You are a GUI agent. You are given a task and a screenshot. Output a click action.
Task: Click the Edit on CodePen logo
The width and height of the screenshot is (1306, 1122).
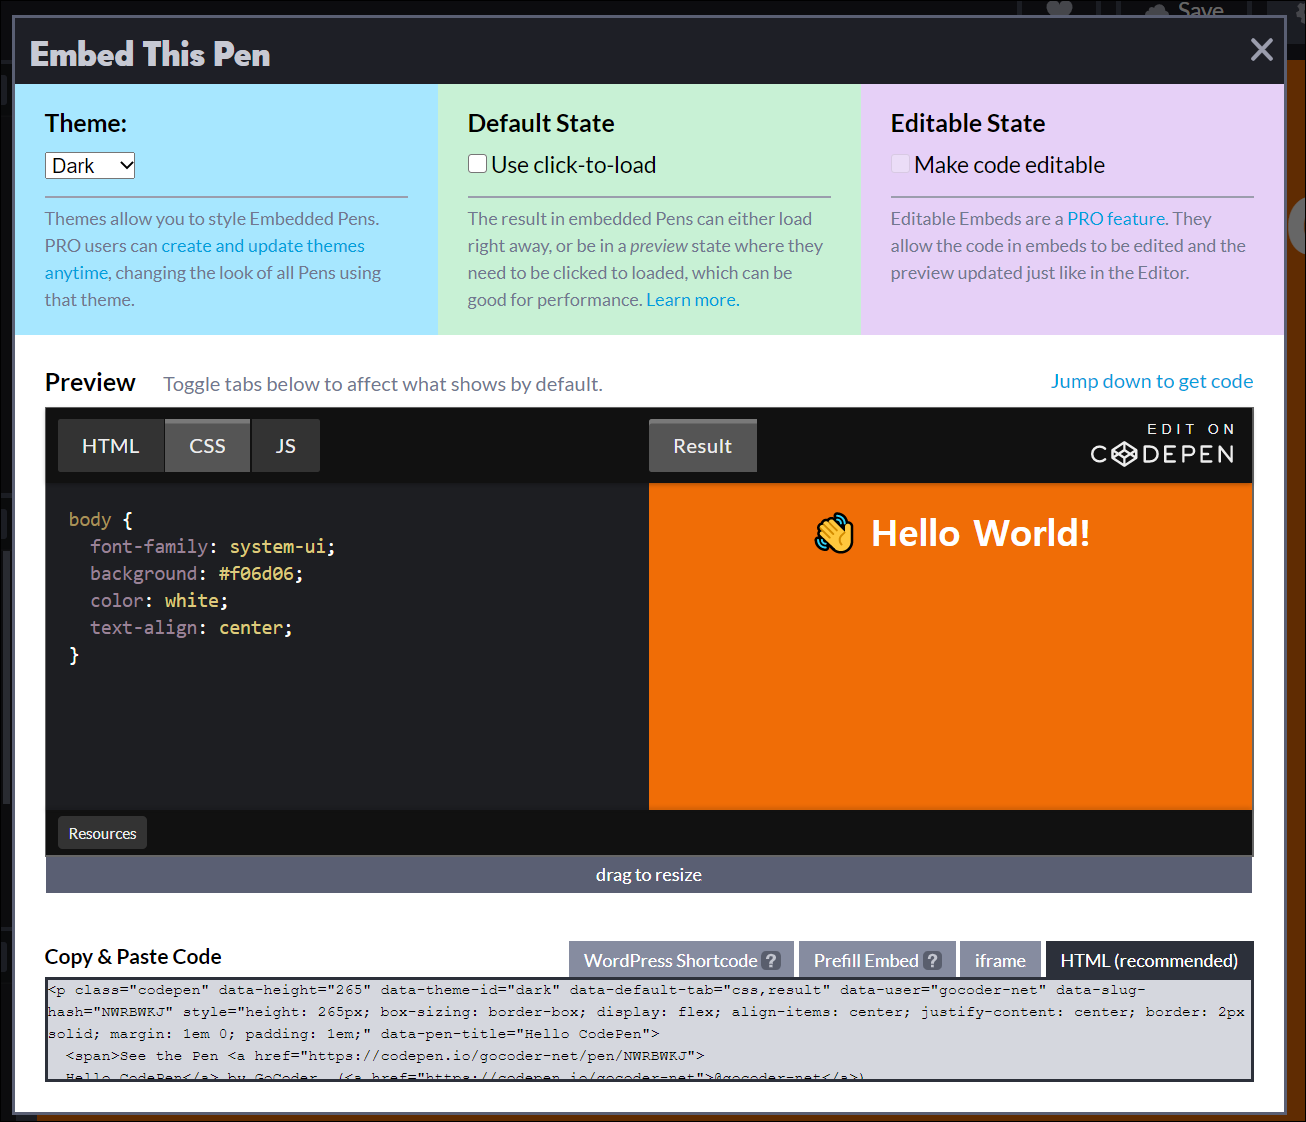coord(1162,445)
